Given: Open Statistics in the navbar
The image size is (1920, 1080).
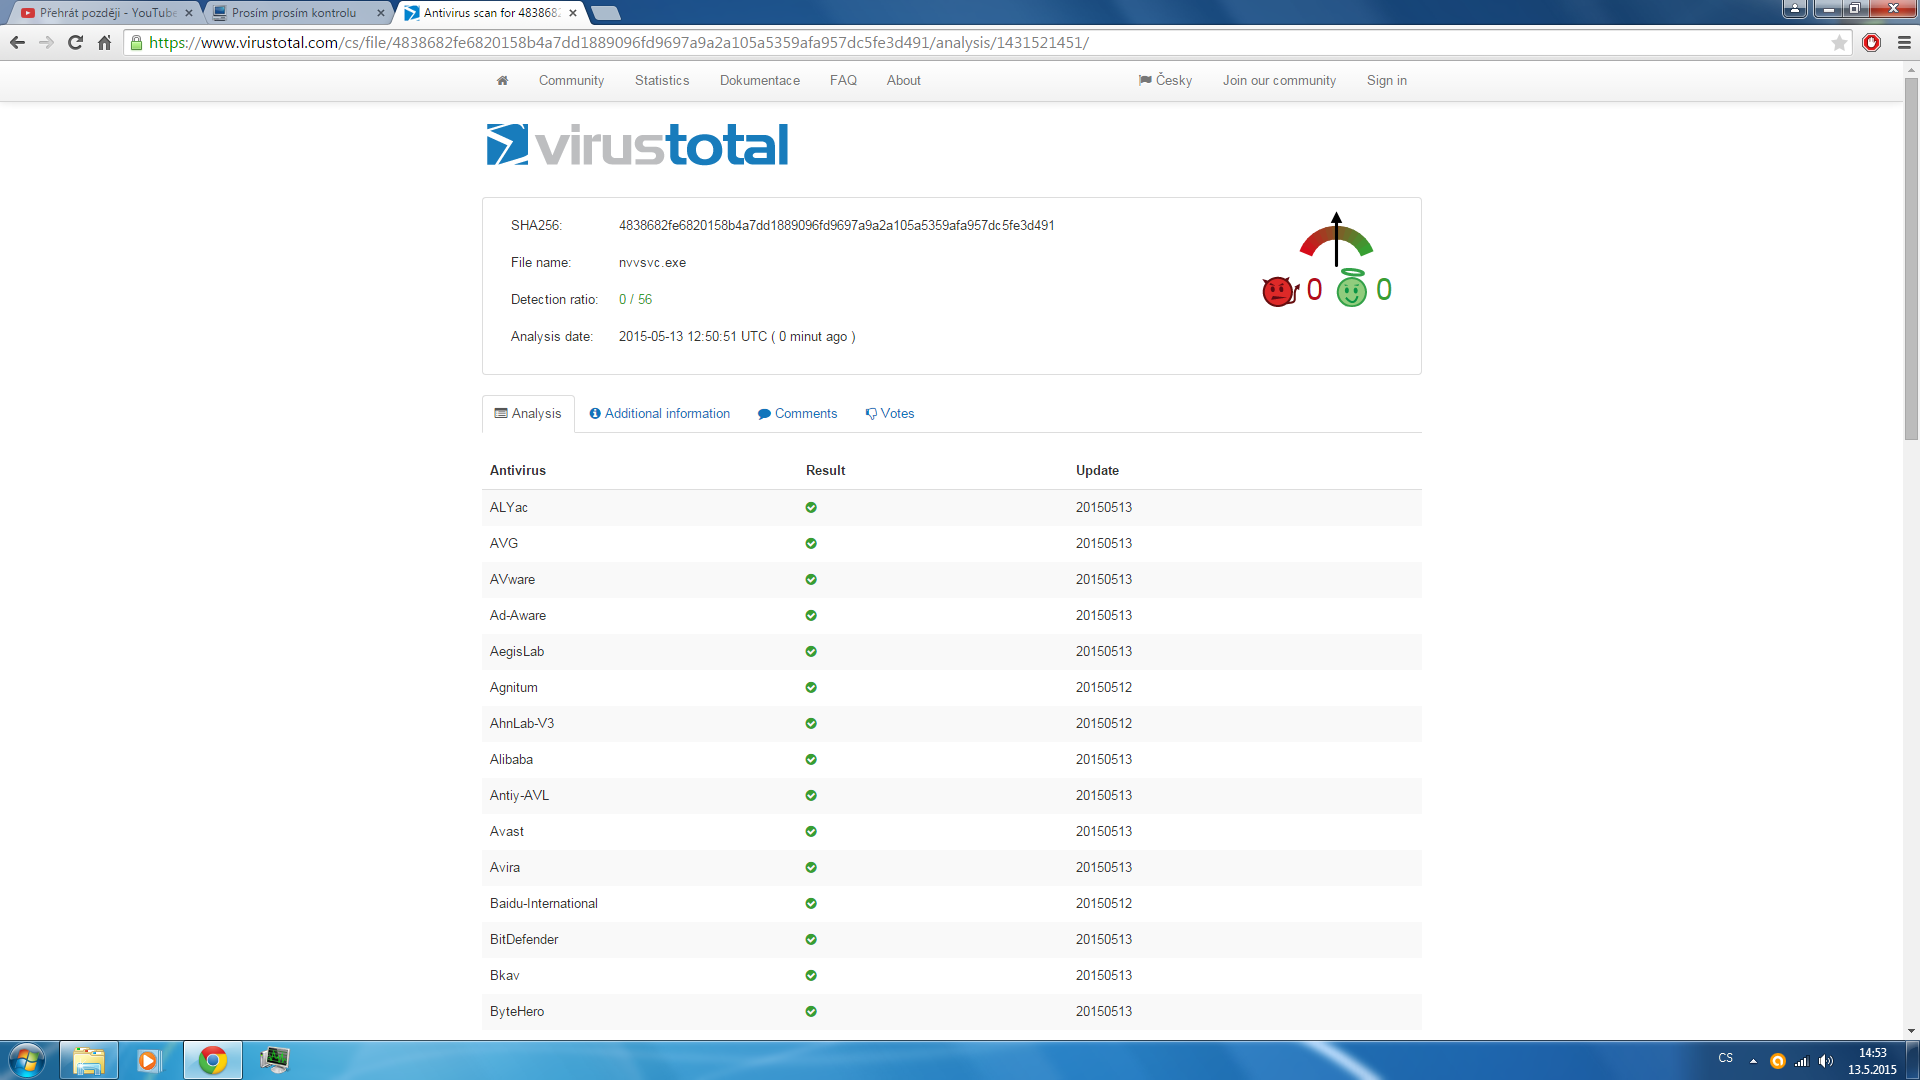Looking at the screenshot, I should click(x=662, y=81).
